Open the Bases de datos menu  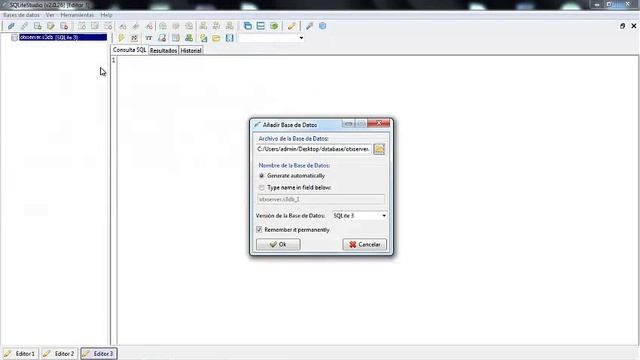[x=22, y=15]
